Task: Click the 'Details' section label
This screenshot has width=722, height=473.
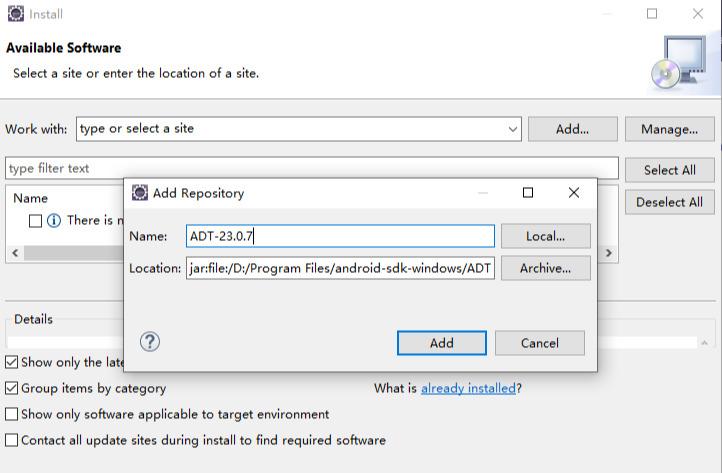Action: point(33,319)
